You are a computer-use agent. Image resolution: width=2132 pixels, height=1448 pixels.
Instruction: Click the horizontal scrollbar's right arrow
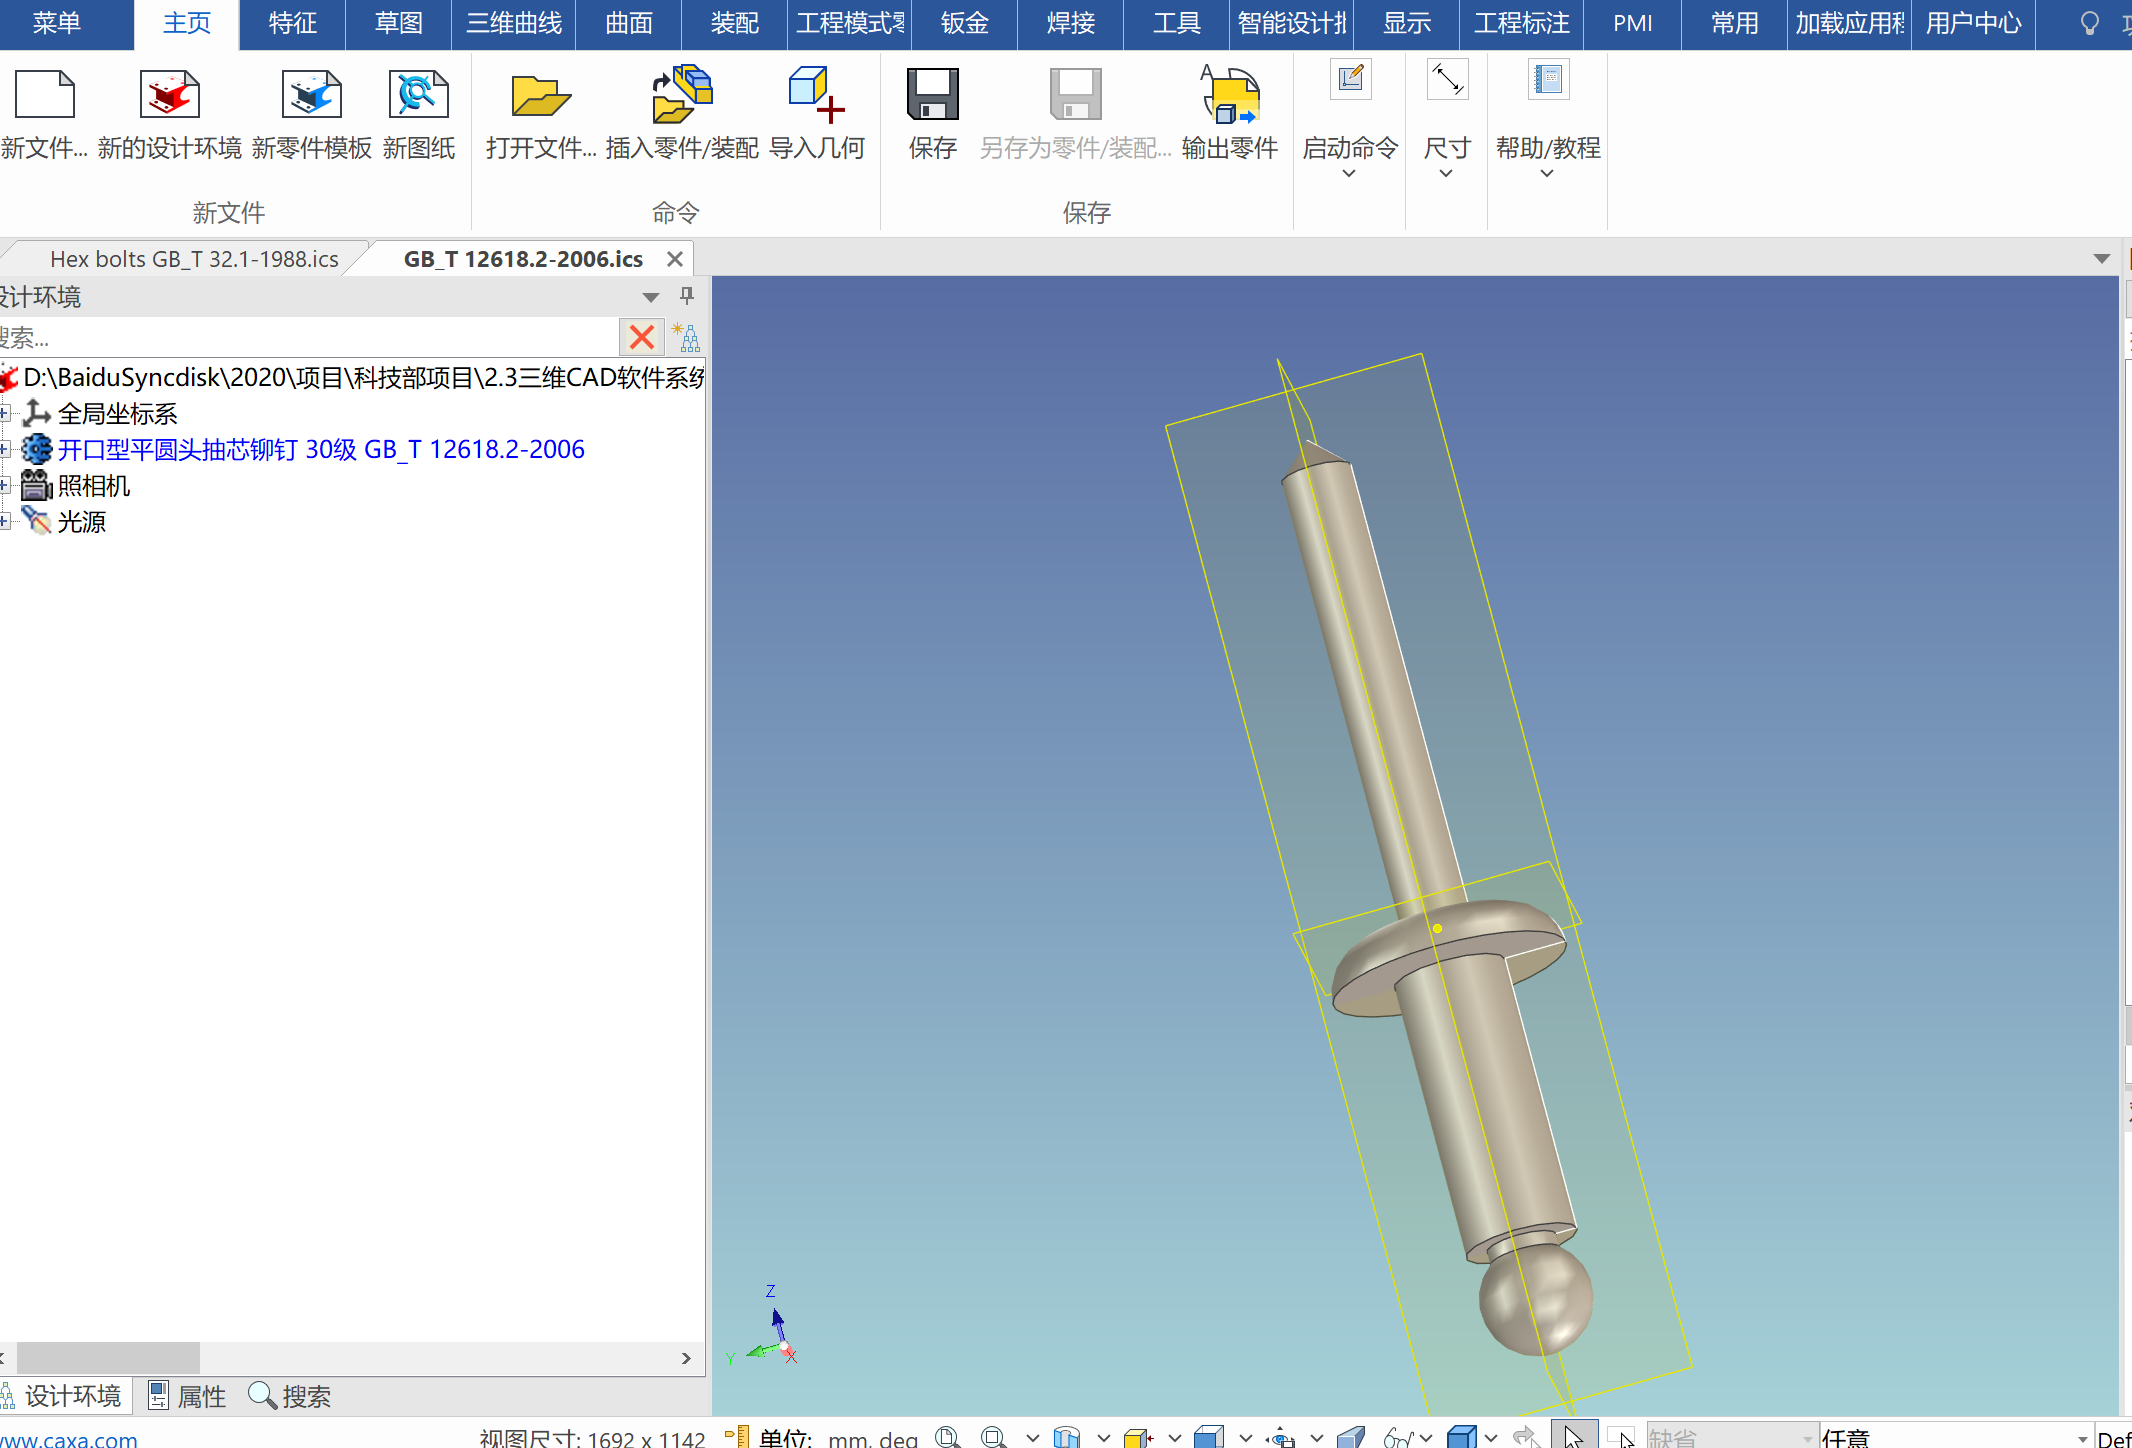coord(686,1358)
